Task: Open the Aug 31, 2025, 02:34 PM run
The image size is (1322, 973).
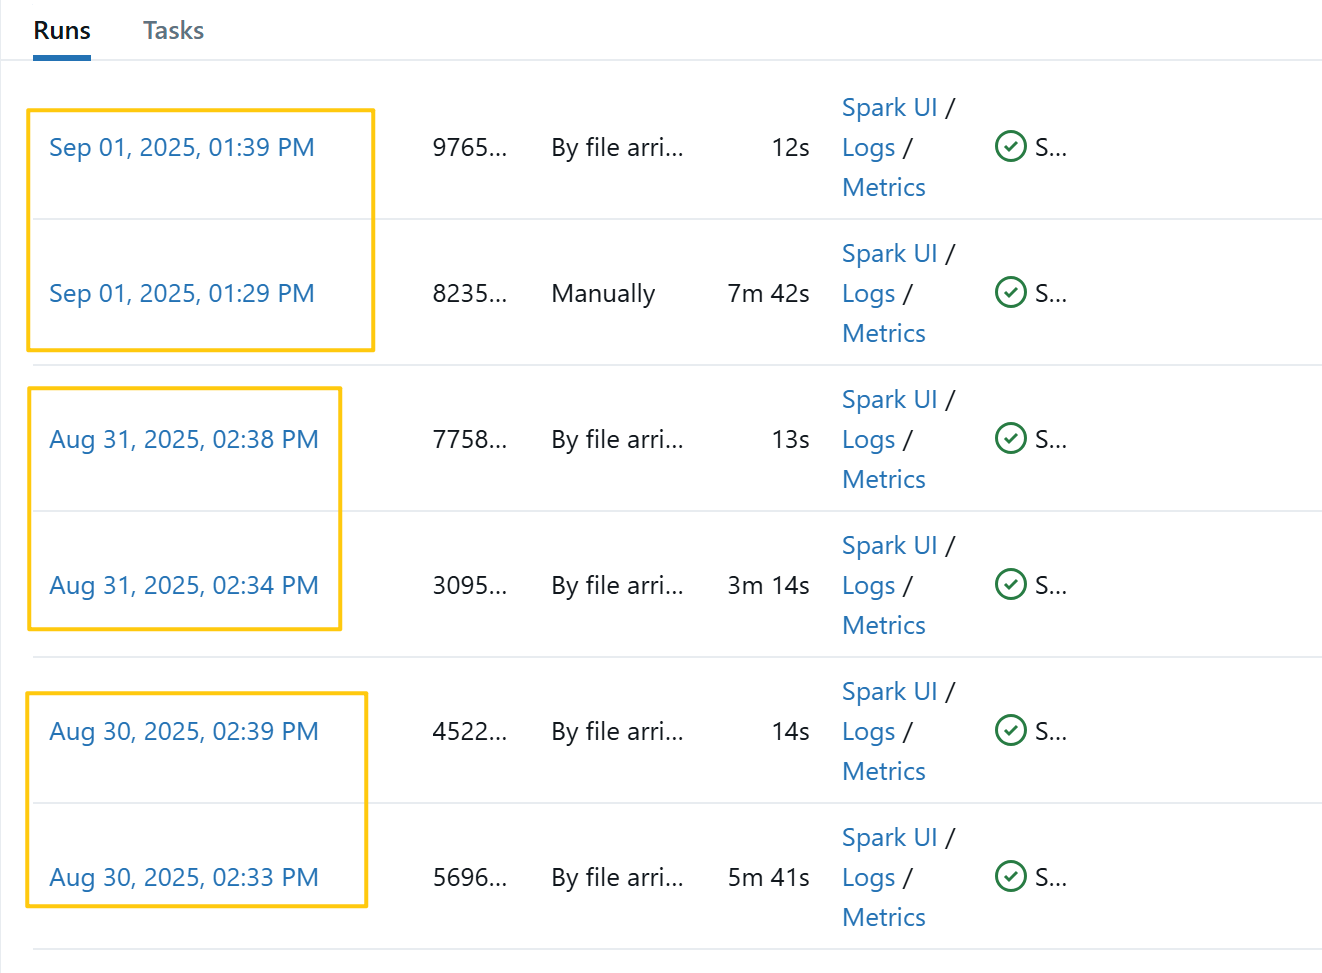Action: click(x=184, y=585)
